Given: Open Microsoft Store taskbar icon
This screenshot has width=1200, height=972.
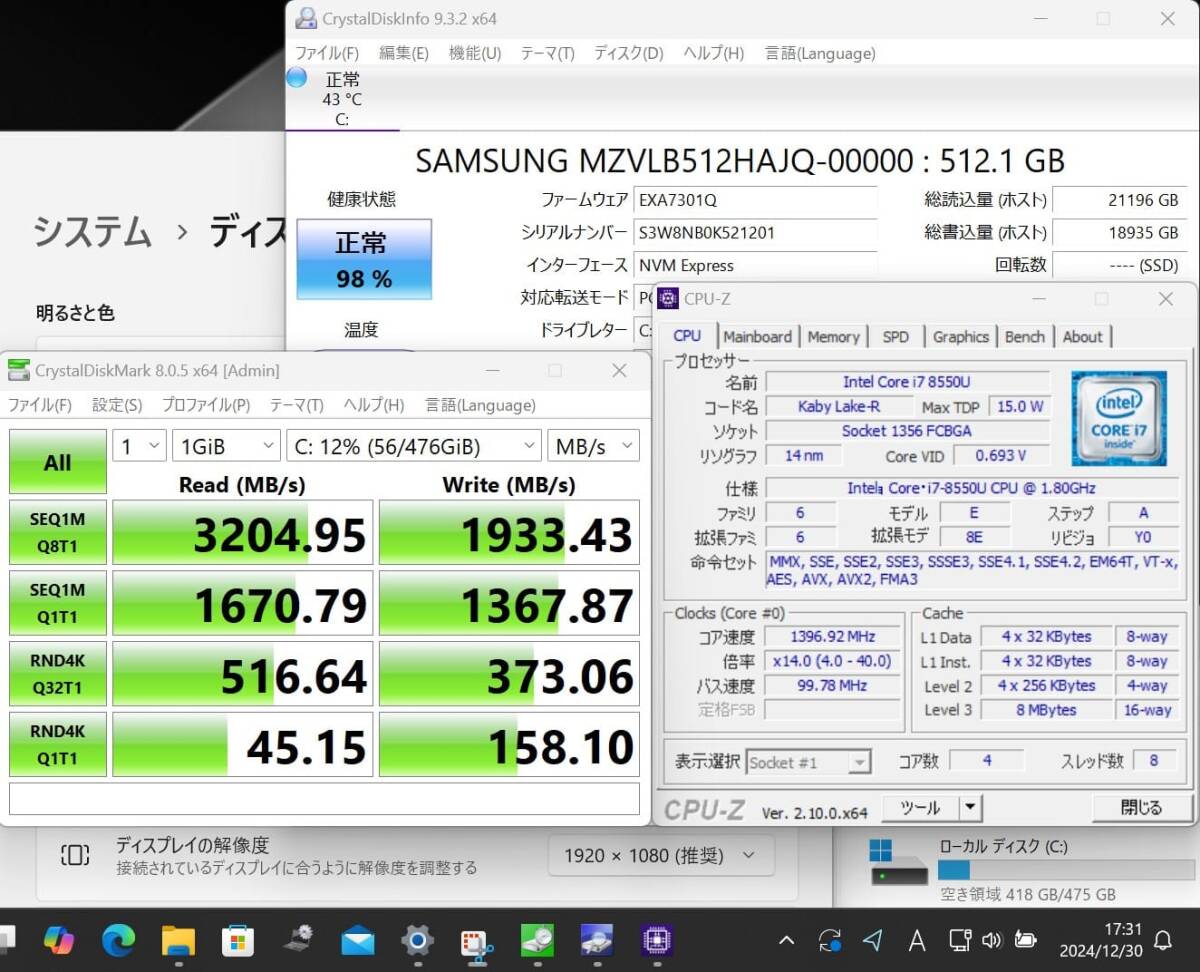Looking at the screenshot, I should pos(238,940).
